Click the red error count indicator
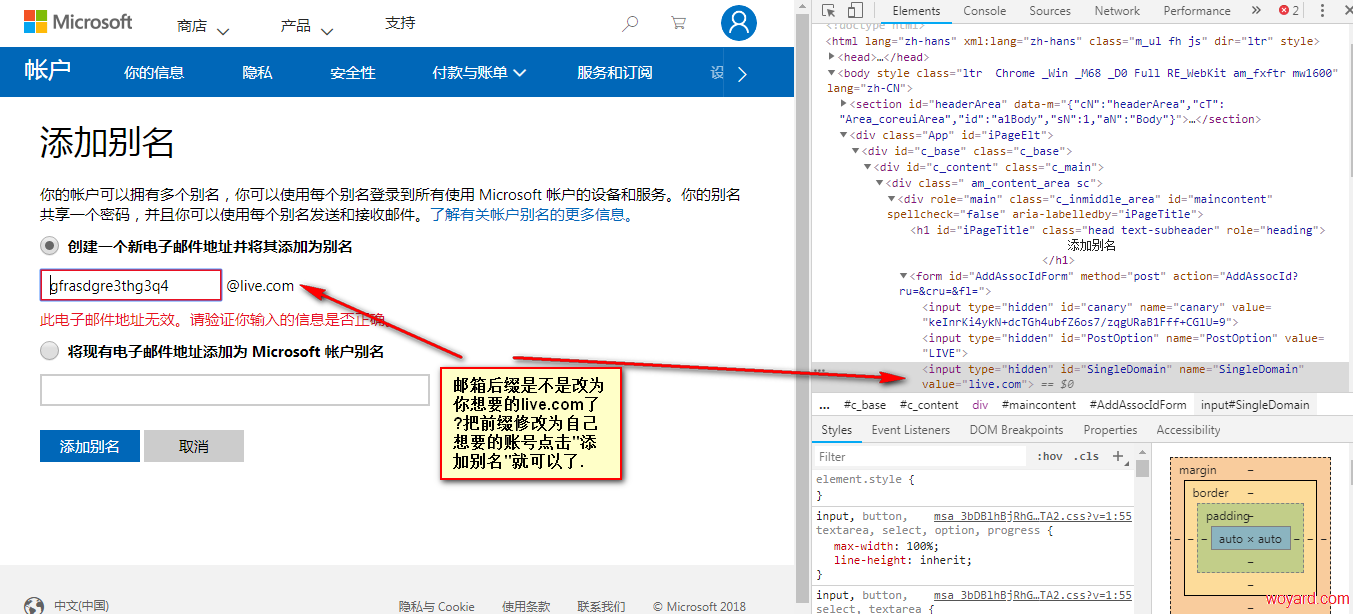 click(1289, 11)
